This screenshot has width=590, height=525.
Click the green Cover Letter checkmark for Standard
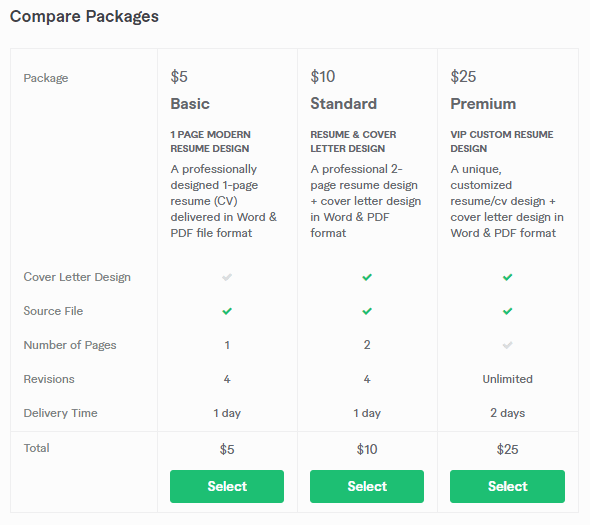367,277
